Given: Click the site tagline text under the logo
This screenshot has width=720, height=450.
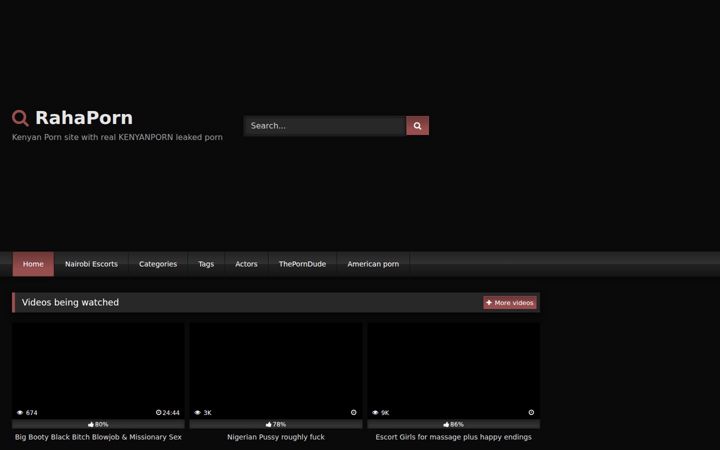Looking at the screenshot, I should click(x=117, y=137).
